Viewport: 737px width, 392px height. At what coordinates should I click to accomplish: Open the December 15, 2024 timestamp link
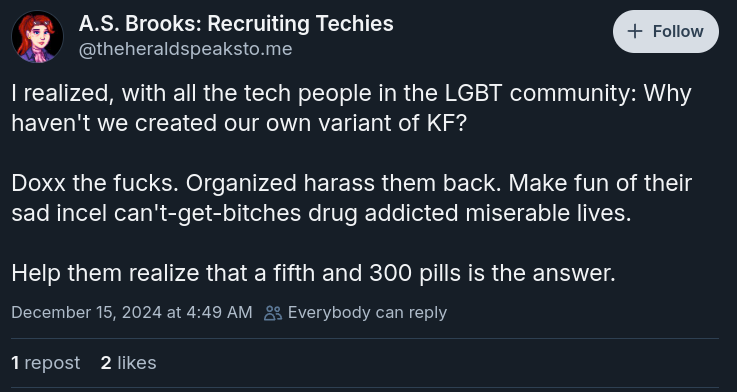pos(132,313)
